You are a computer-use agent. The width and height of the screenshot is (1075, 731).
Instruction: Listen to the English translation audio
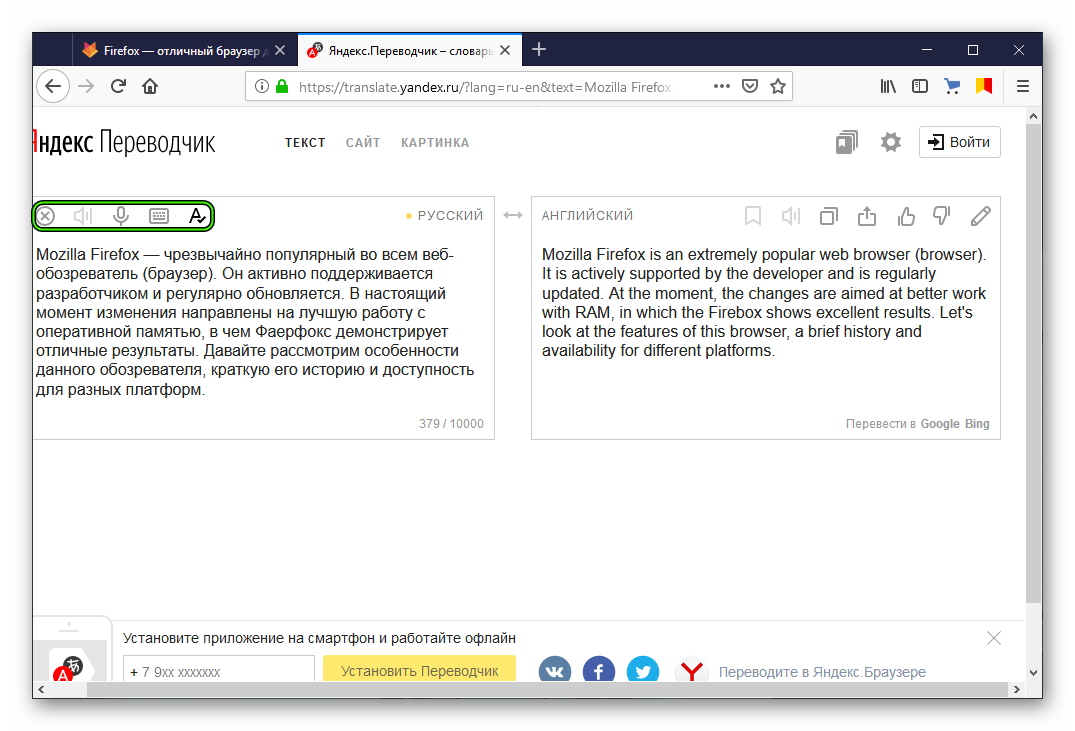pos(791,216)
